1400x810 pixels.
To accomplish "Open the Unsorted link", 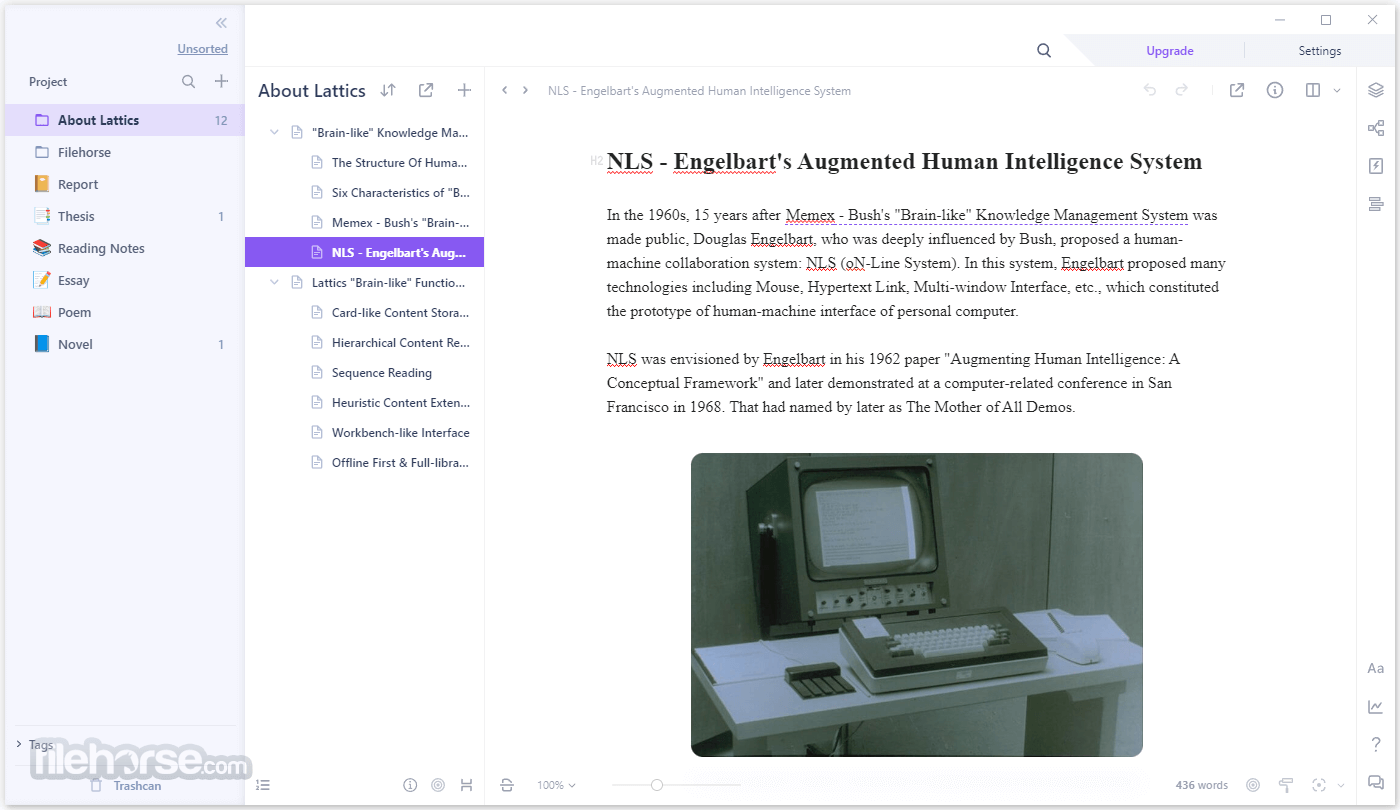I will [x=203, y=49].
